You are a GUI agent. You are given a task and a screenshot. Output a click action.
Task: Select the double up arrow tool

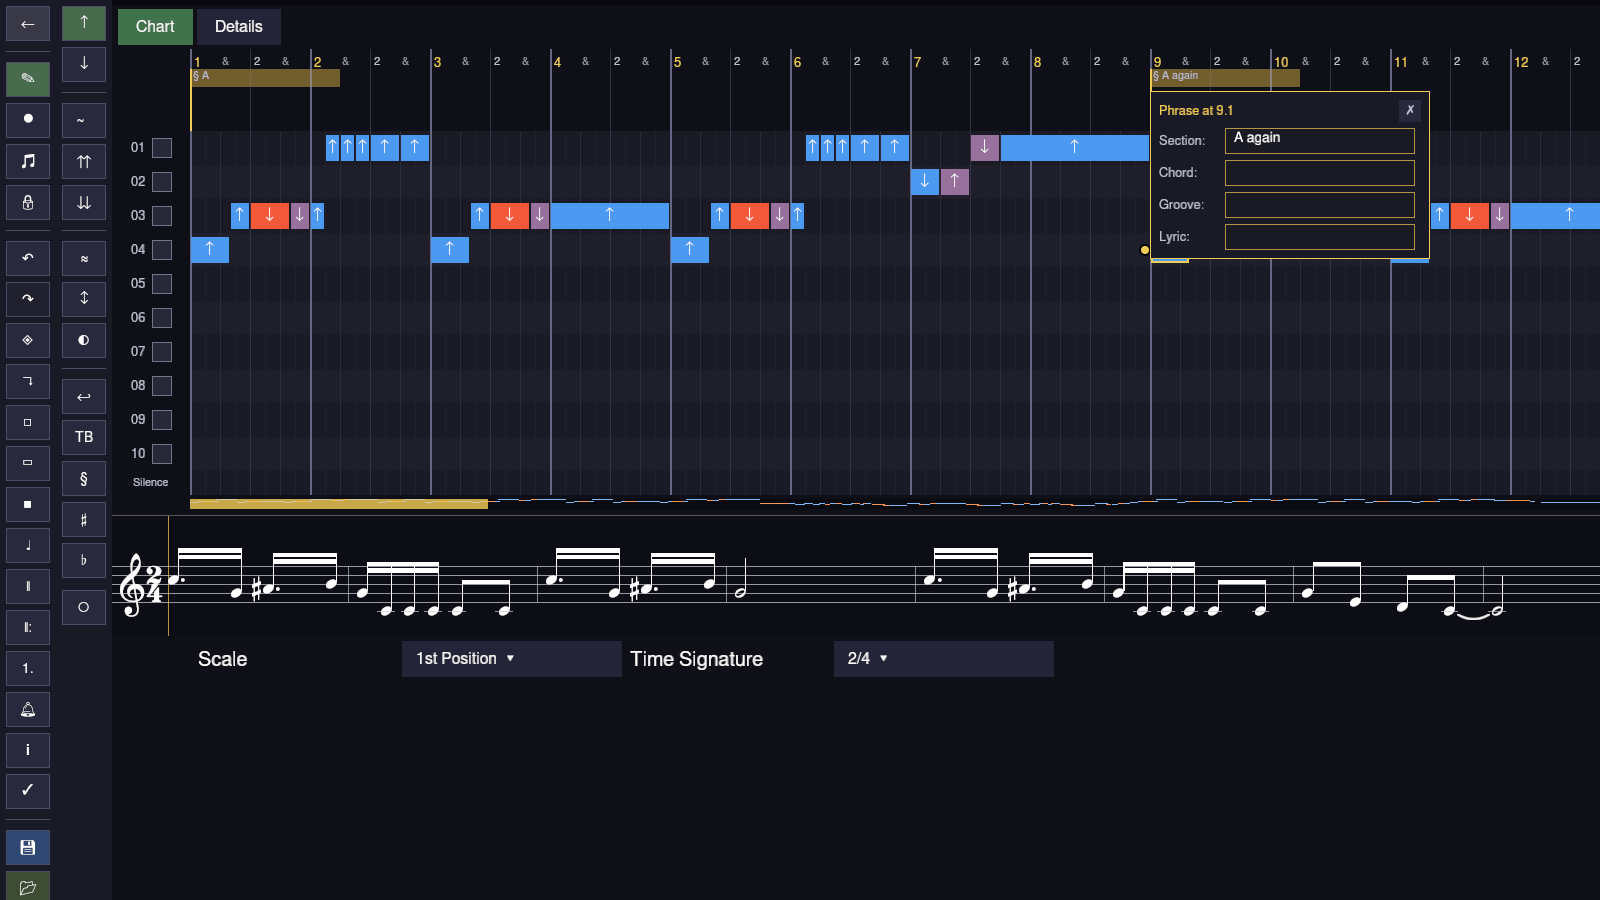pos(84,161)
